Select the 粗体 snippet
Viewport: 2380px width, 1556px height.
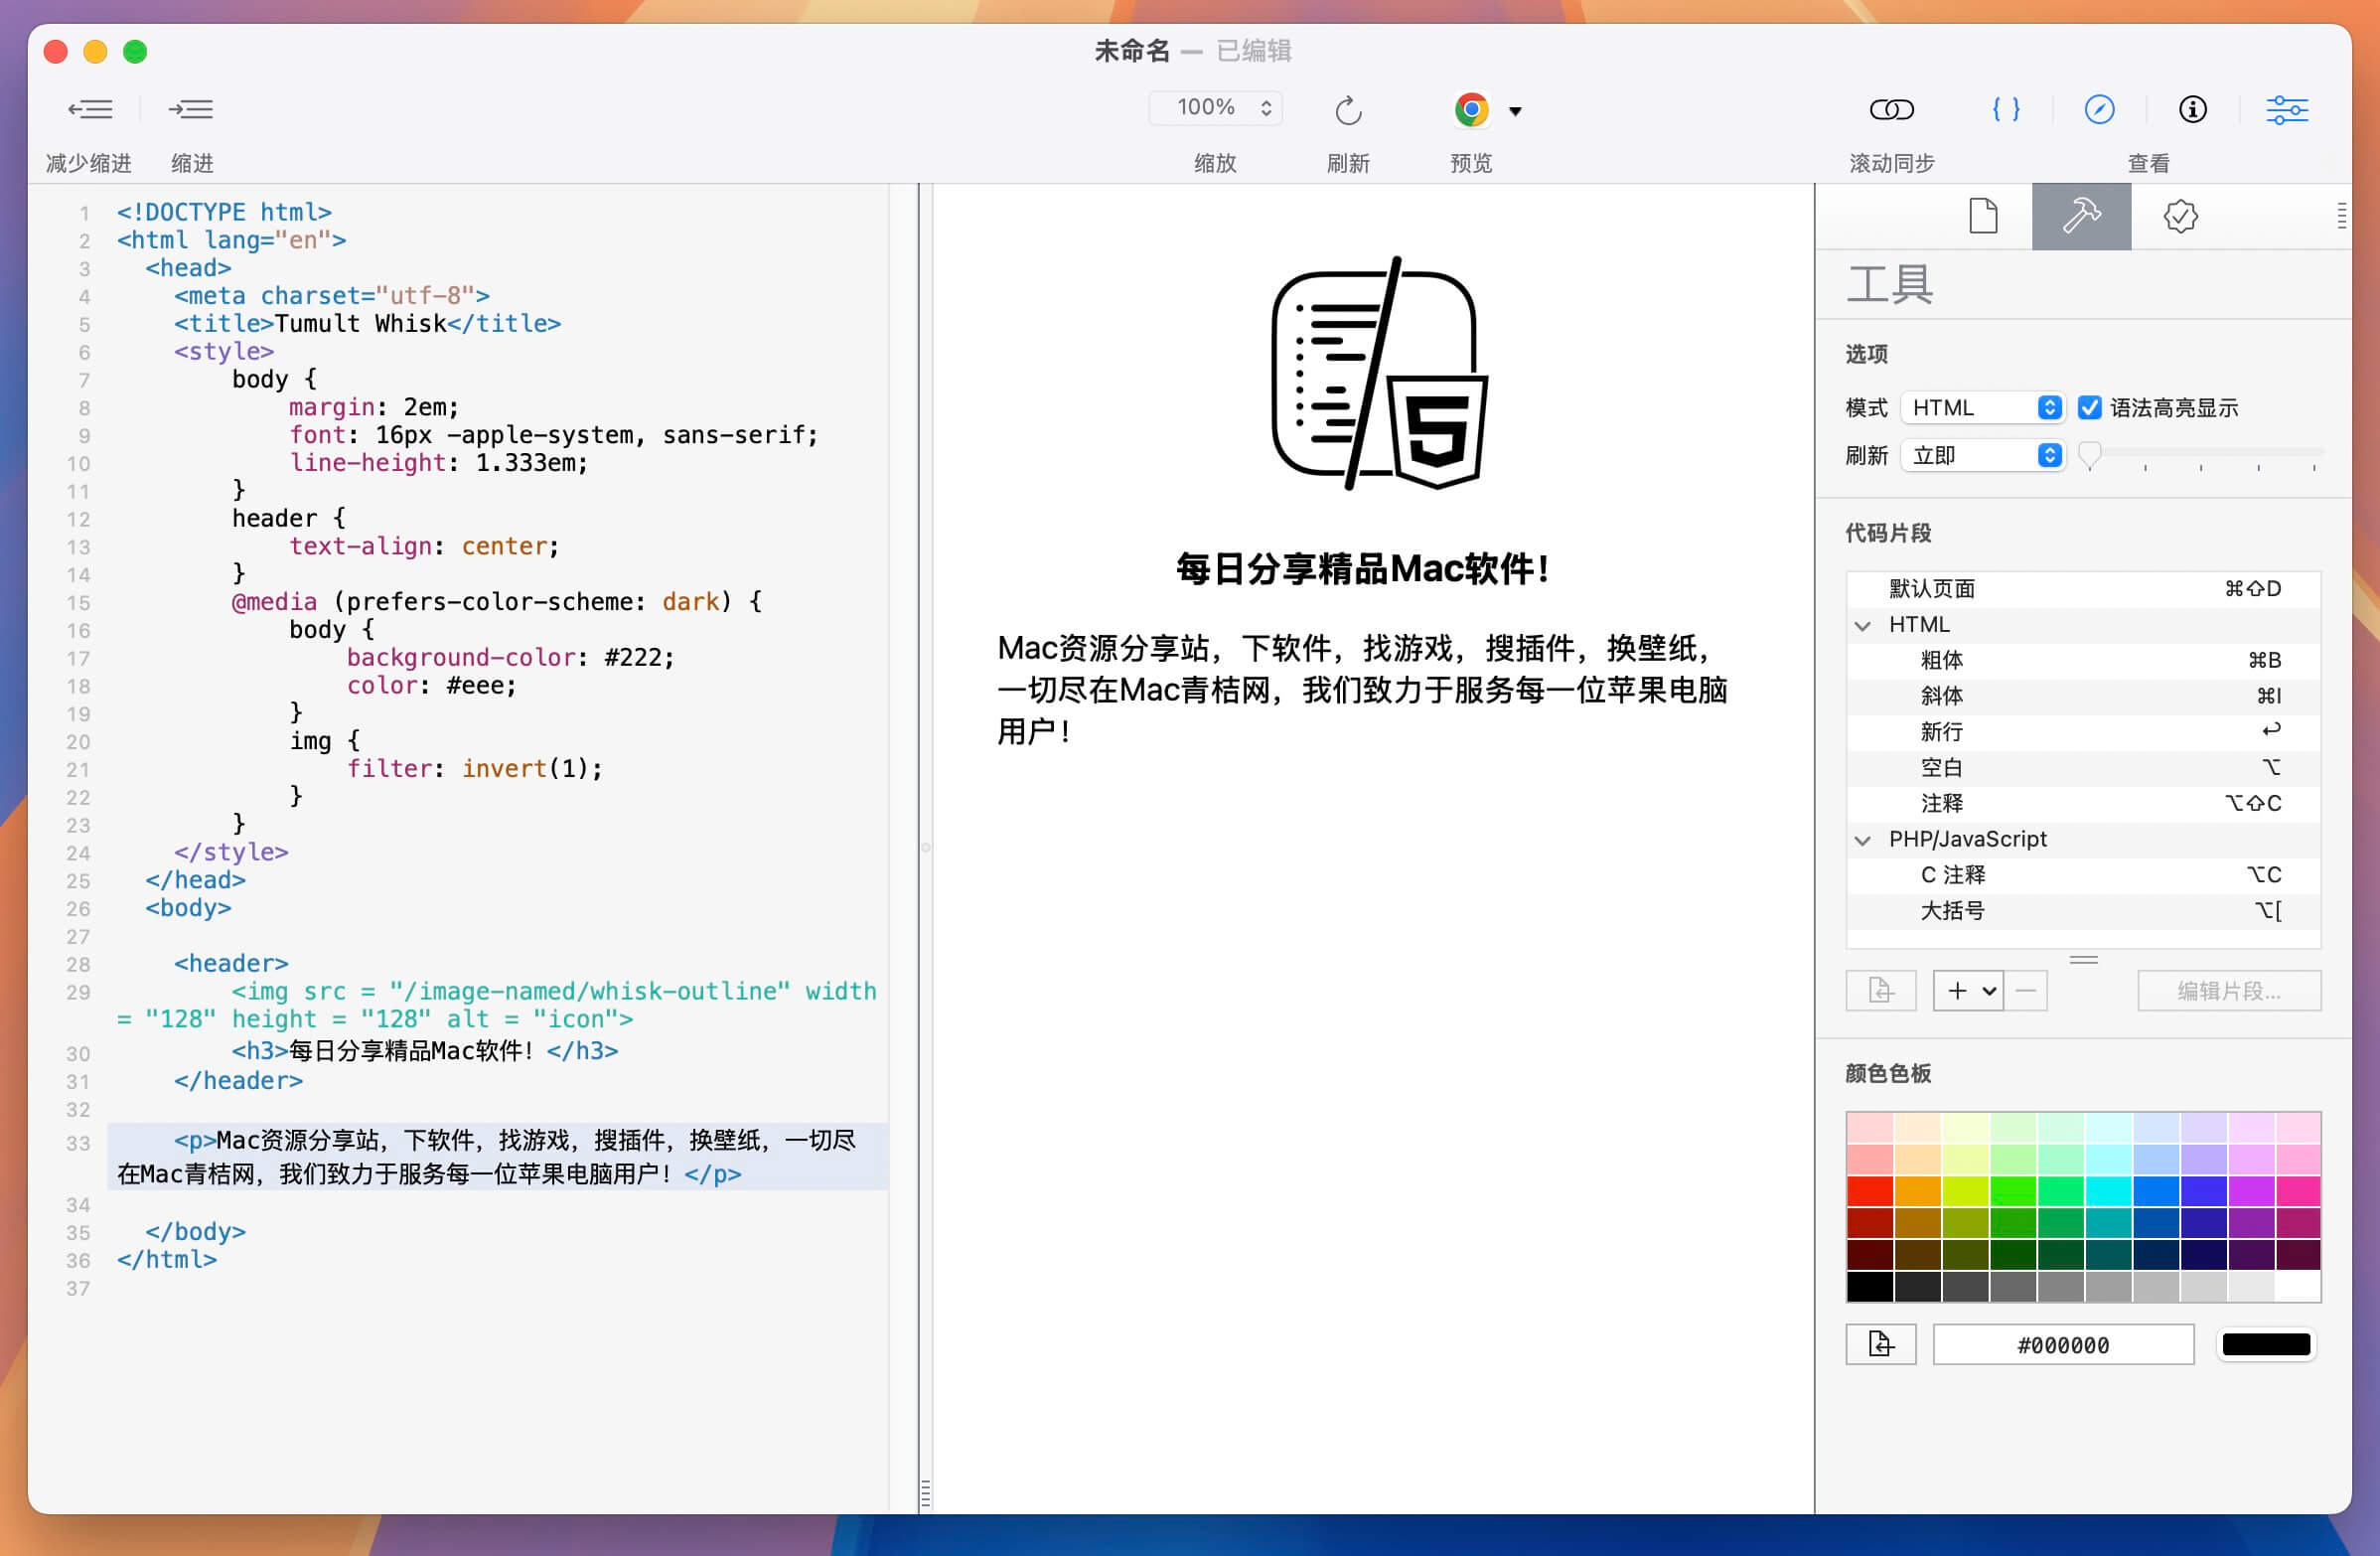[2083, 660]
